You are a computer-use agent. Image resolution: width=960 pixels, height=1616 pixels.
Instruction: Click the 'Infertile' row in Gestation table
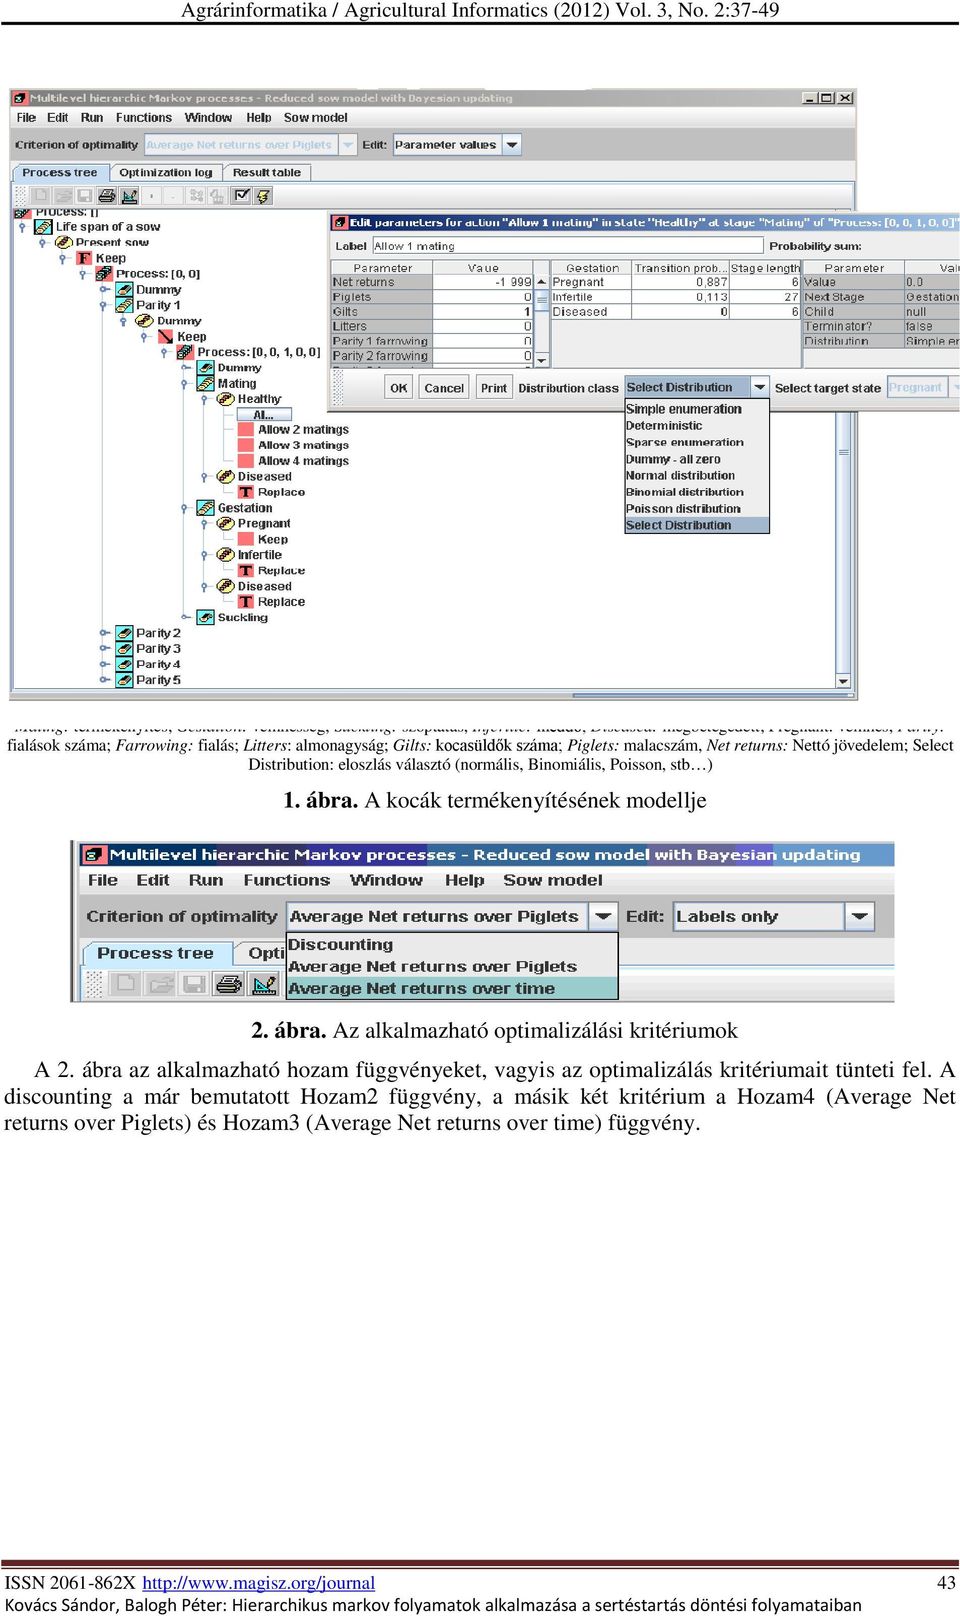(675, 297)
